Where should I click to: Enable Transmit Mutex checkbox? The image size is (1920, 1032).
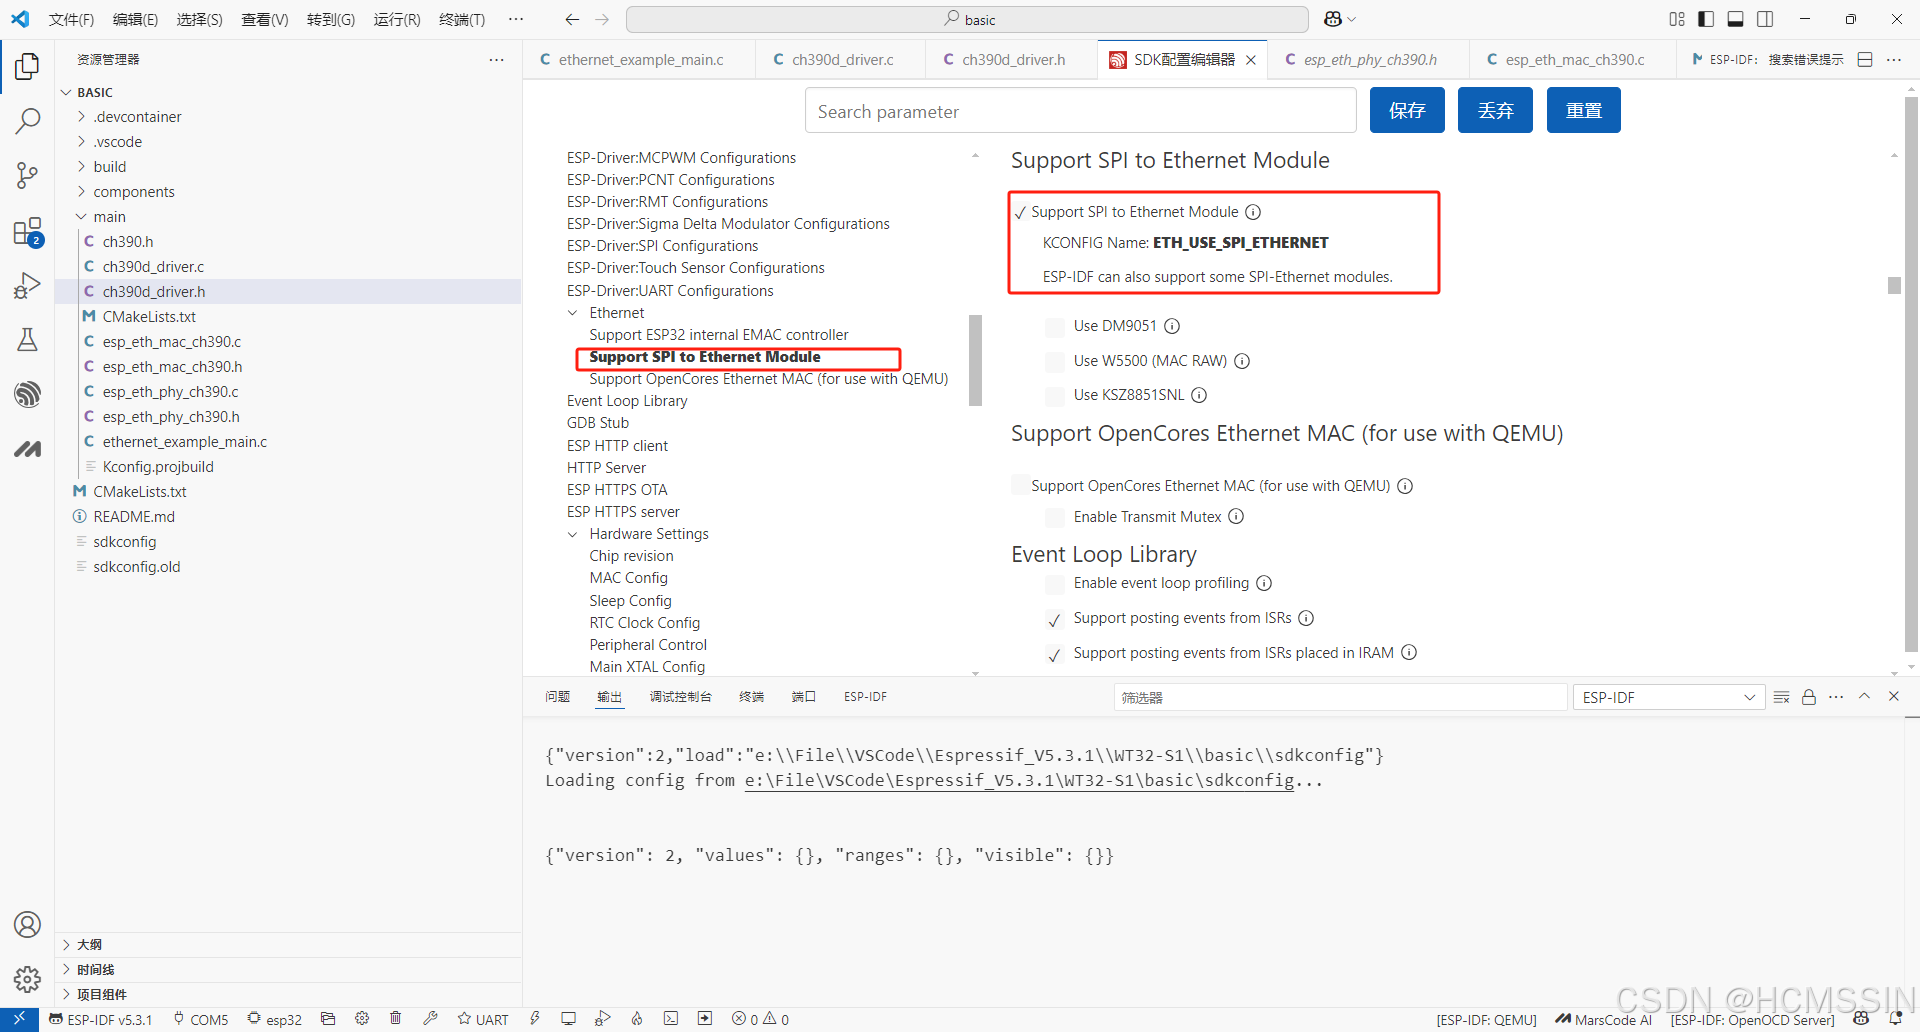click(x=1055, y=518)
